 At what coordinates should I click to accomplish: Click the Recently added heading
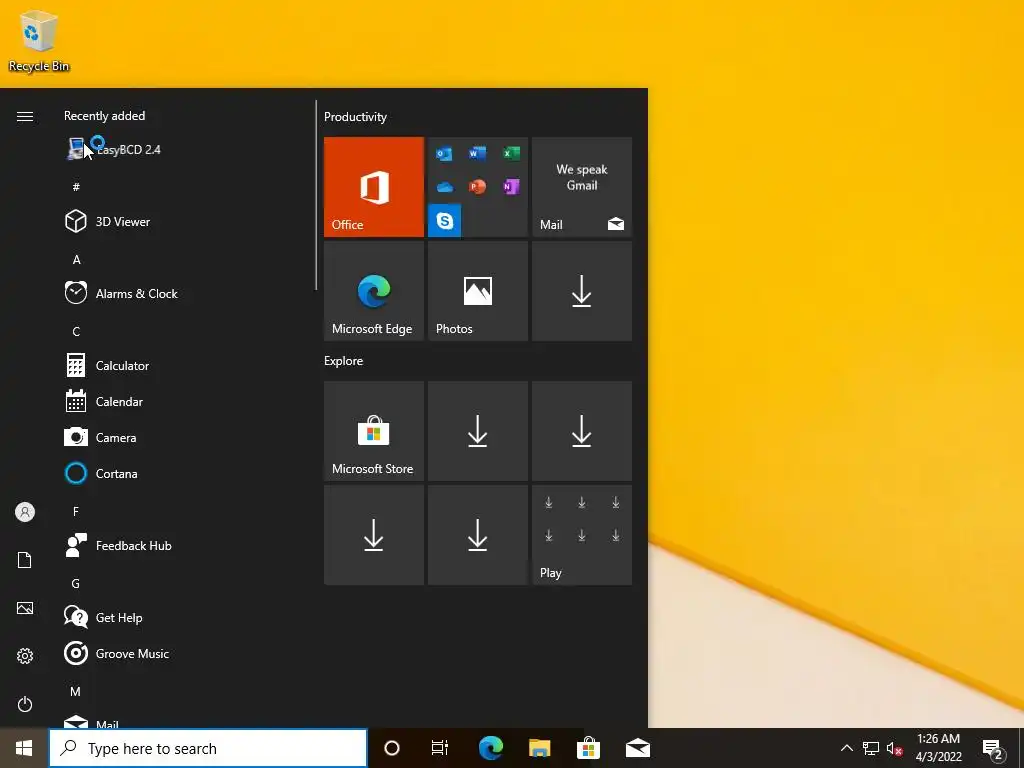tap(104, 116)
